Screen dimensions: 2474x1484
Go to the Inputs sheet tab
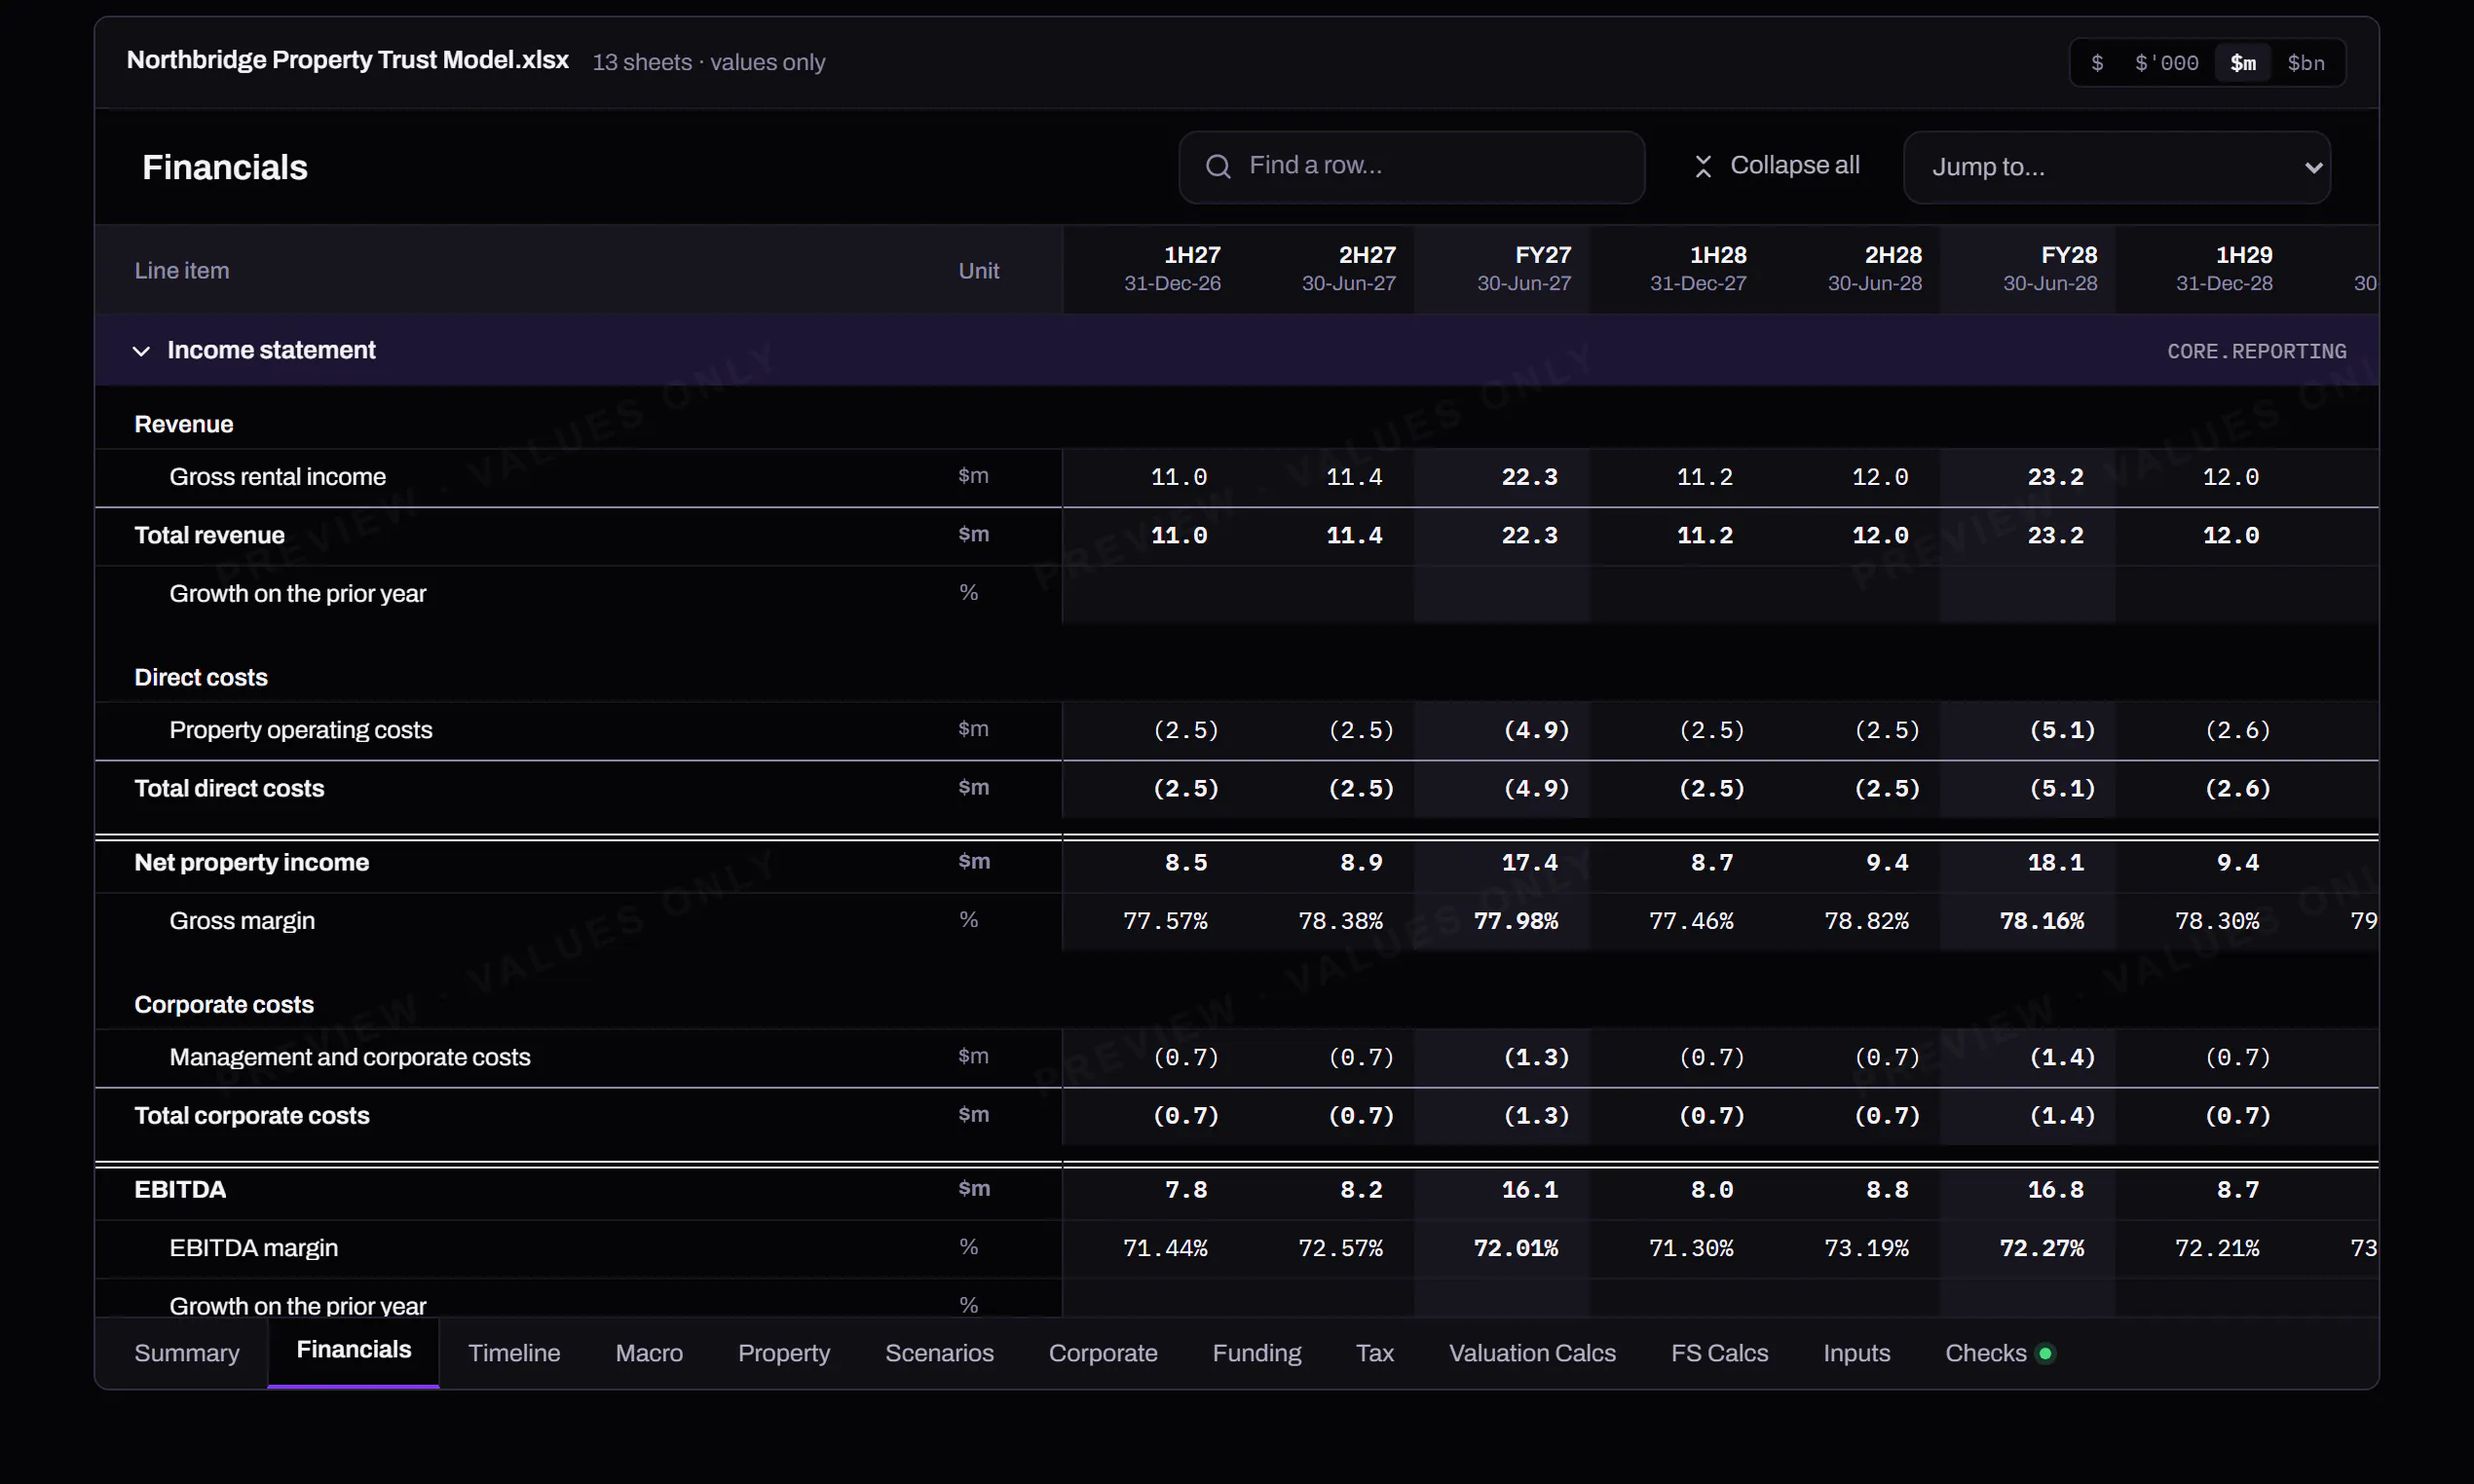(1857, 1353)
